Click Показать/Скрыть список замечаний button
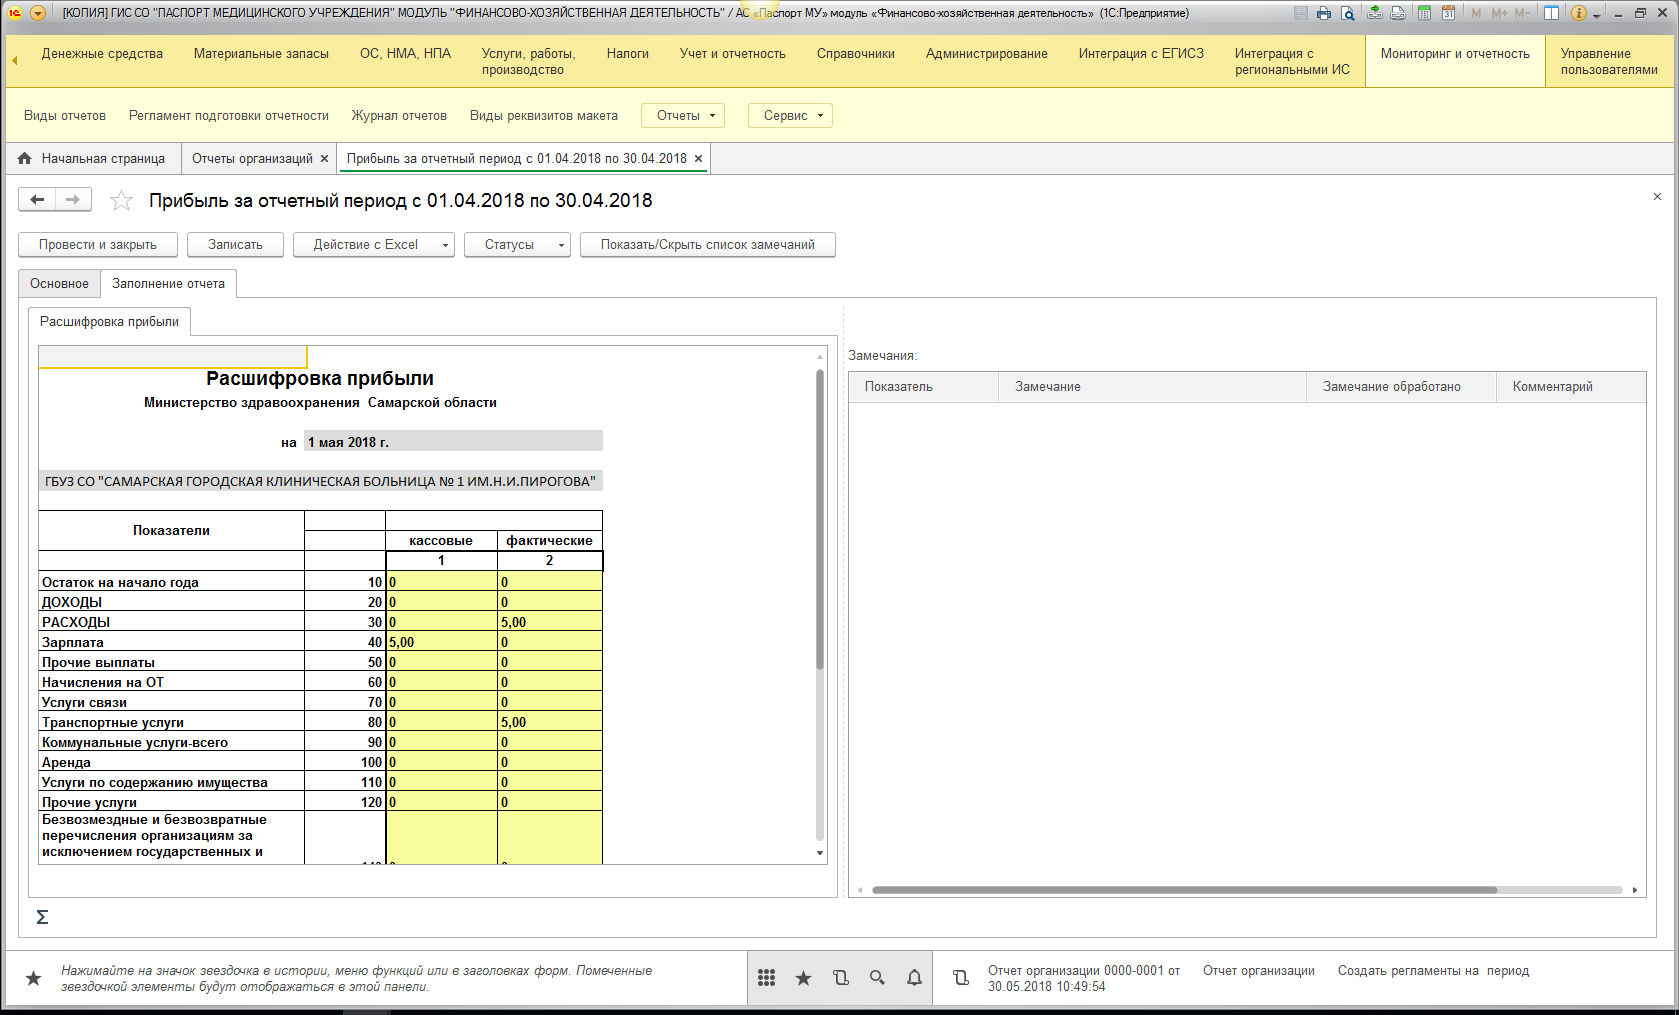The height and width of the screenshot is (1015, 1679). (707, 245)
